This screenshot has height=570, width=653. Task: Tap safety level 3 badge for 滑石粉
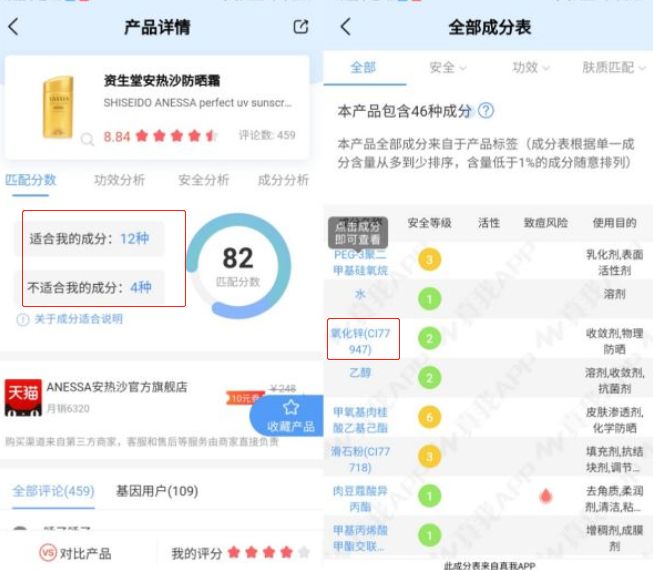[x=429, y=456]
